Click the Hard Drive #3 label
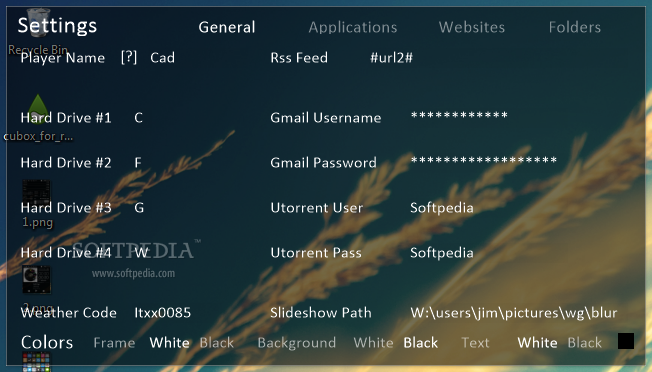The height and width of the screenshot is (372, 652). [66, 207]
